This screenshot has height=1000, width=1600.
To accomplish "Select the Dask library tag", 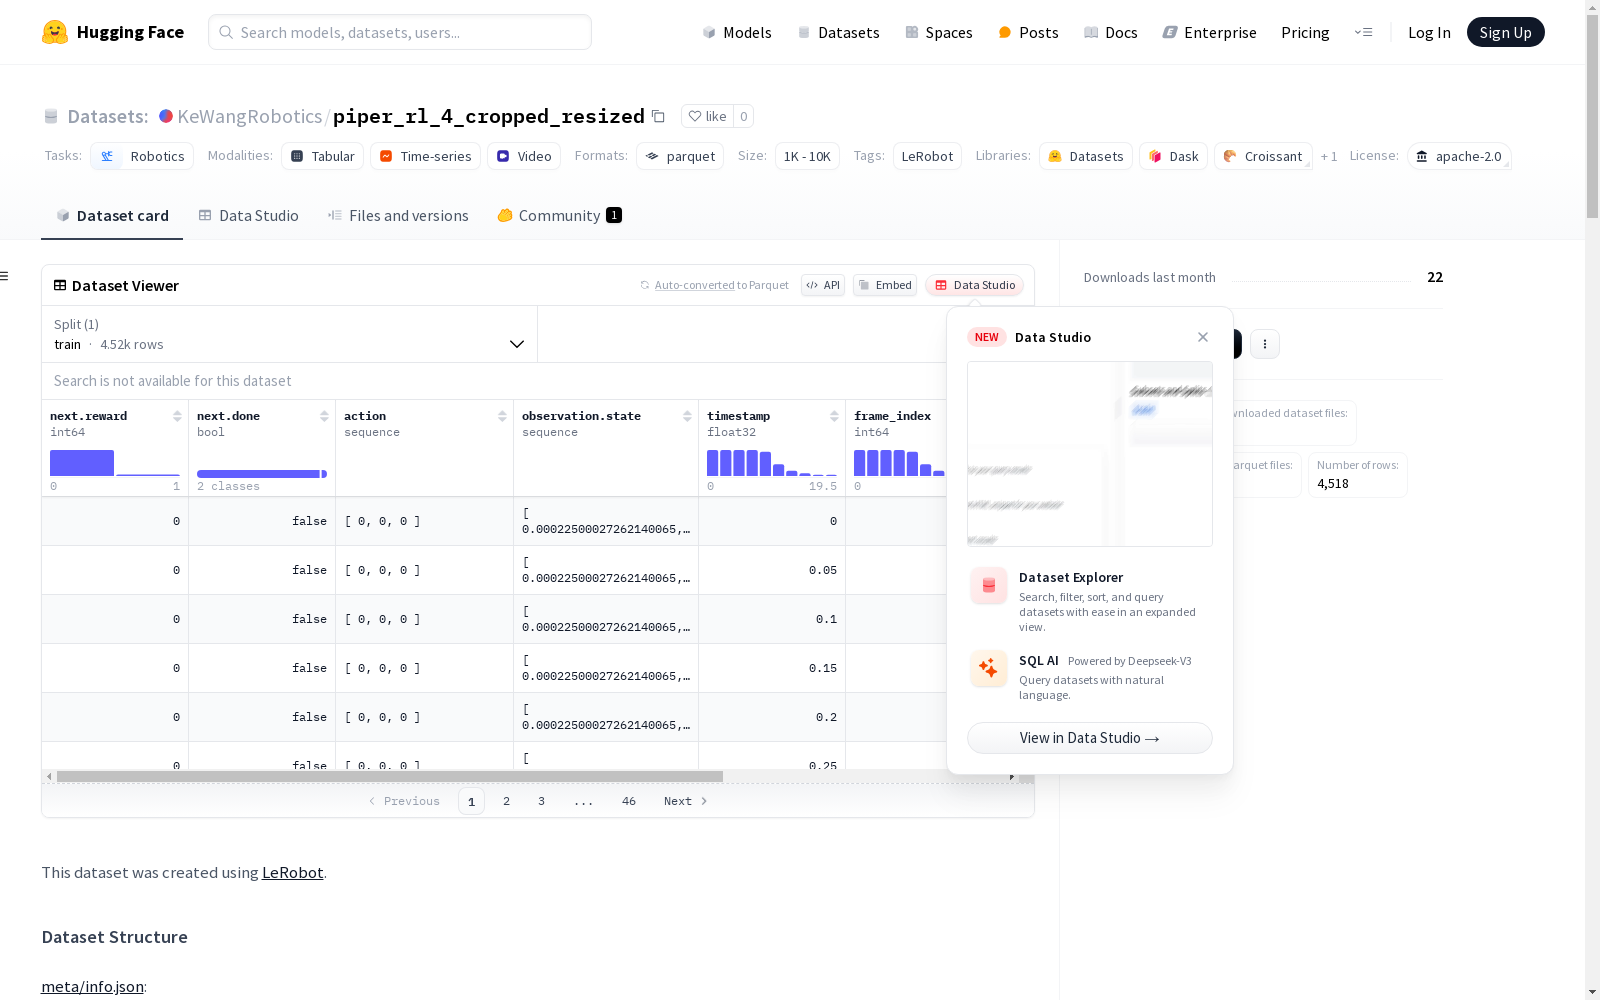I will [1173, 156].
